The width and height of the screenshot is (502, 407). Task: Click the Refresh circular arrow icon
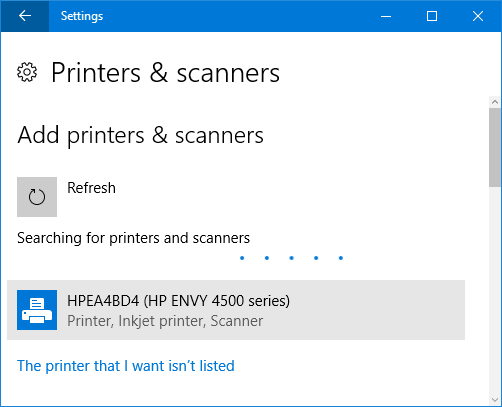37,197
